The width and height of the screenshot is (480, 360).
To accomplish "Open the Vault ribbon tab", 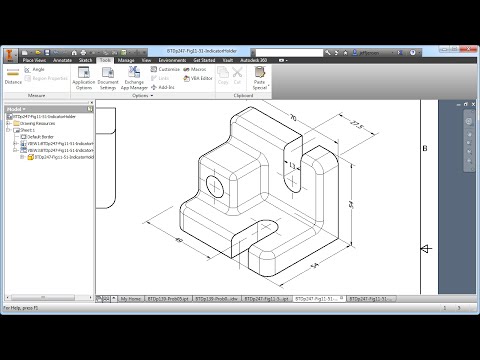I will [228, 60].
